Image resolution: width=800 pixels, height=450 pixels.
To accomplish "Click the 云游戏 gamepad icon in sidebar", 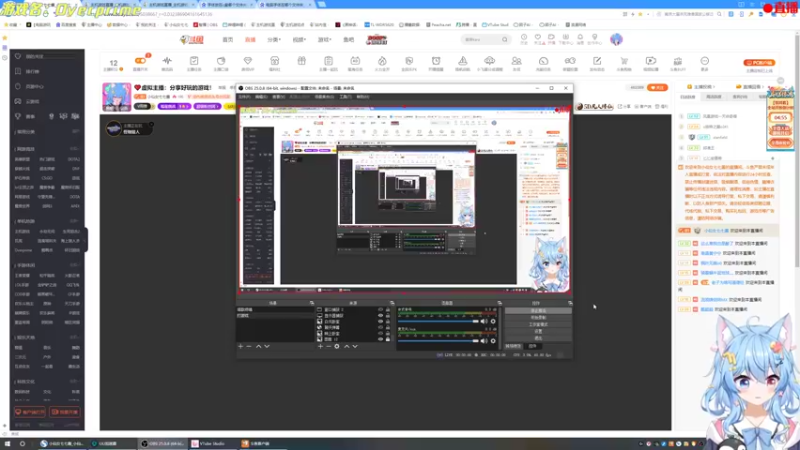I will point(18,101).
